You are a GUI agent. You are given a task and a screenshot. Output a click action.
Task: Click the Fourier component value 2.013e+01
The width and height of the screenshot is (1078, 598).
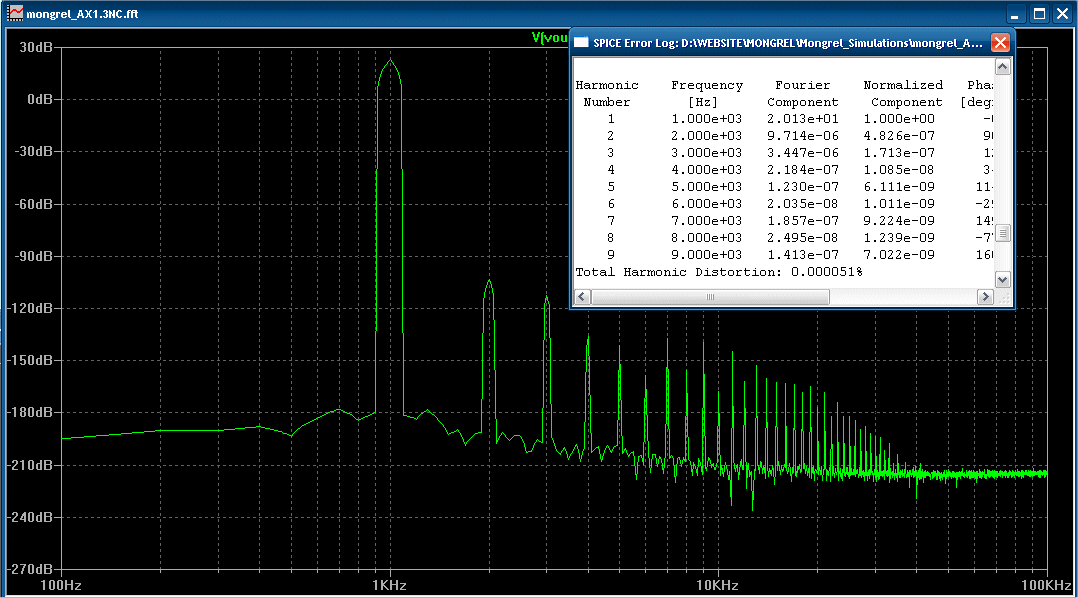tap(803, 119)
